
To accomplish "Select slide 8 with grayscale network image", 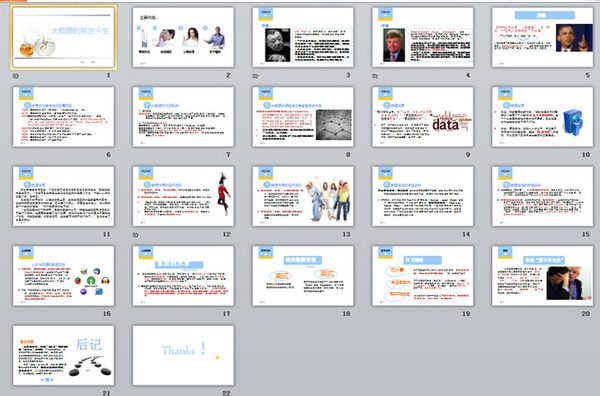I will pyautogui.click(x=303, y=117).
